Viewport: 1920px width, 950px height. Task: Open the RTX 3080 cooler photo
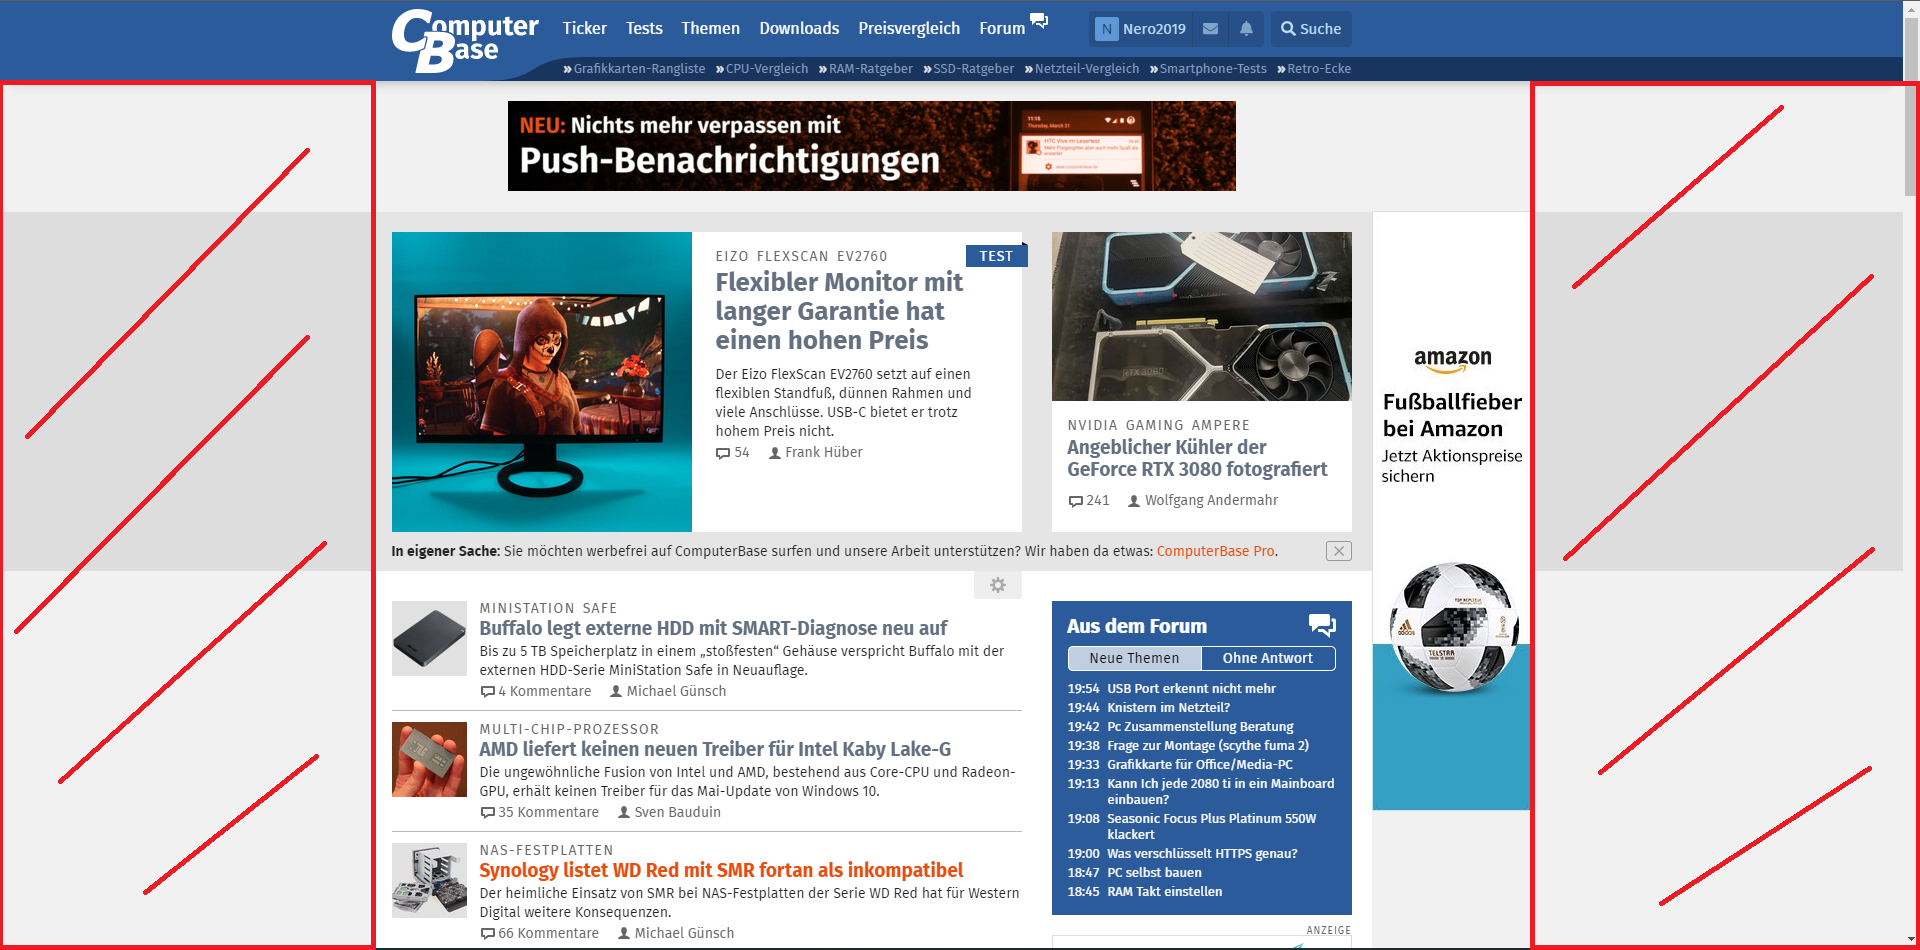coord(1202,316)
